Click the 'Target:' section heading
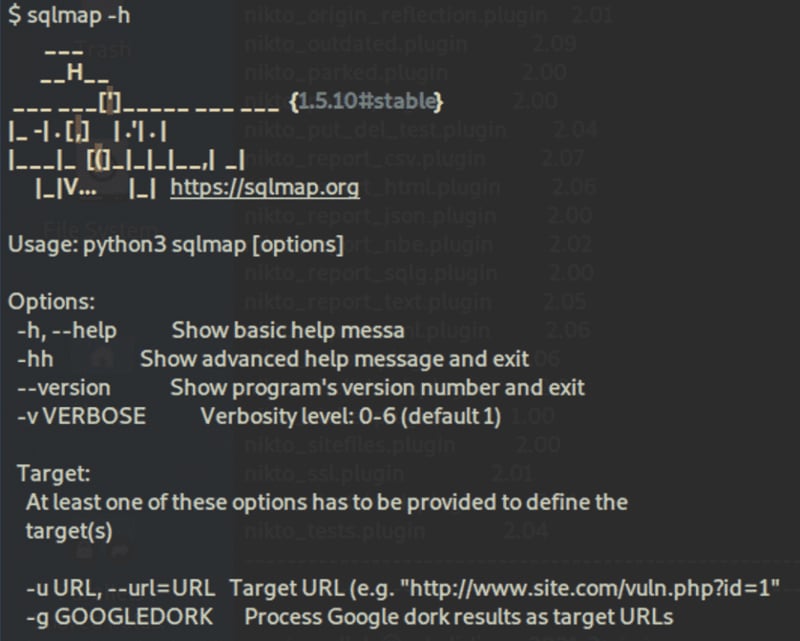This screenshot has height=641, width=800. tap(54, 473)
